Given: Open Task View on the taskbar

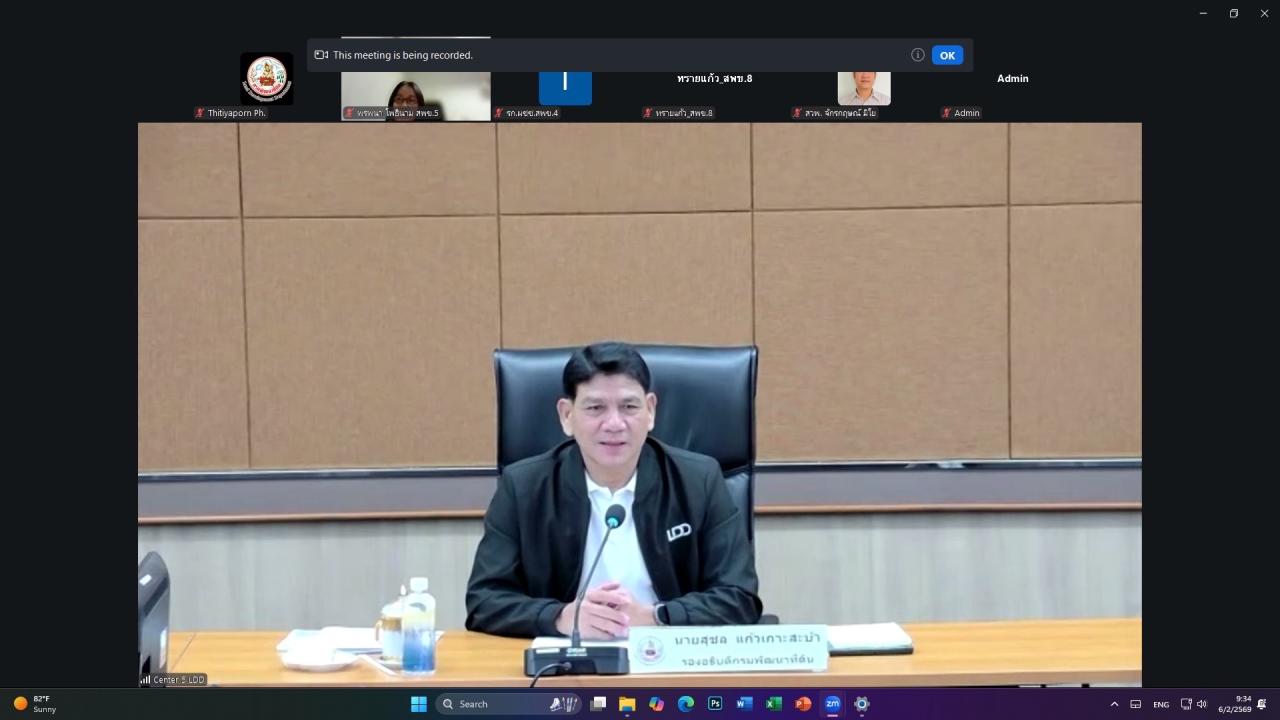Looking at the screenshot, I should [598, 704].
